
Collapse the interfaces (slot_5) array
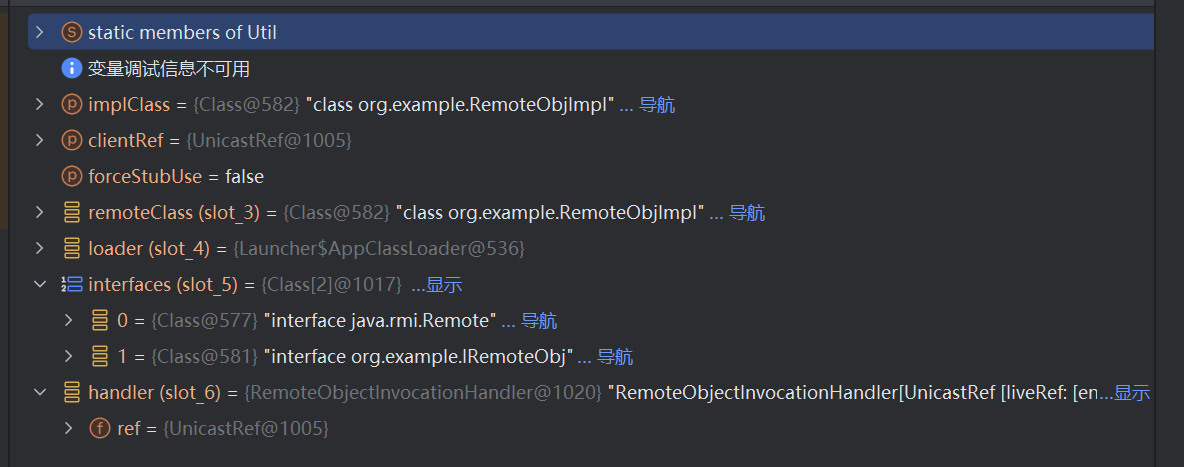(40, 285)
